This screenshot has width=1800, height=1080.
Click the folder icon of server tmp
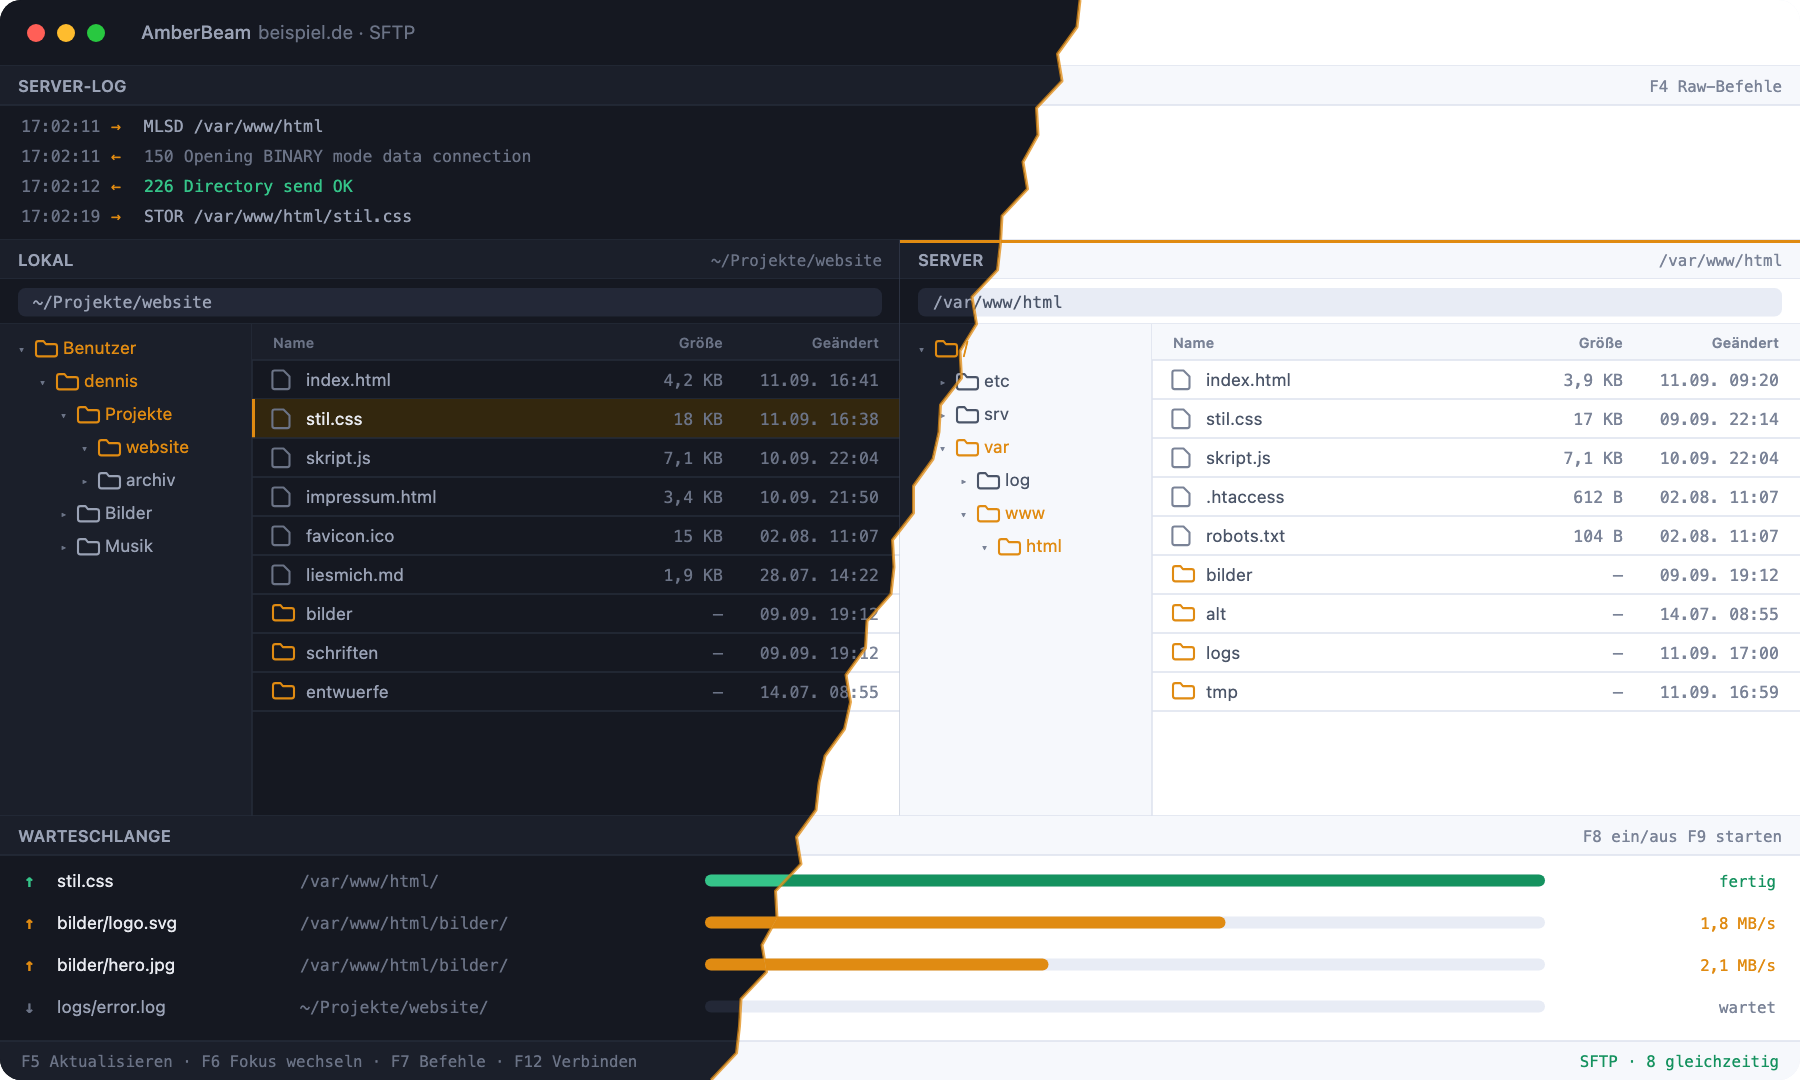click(x=1183, y=691)
